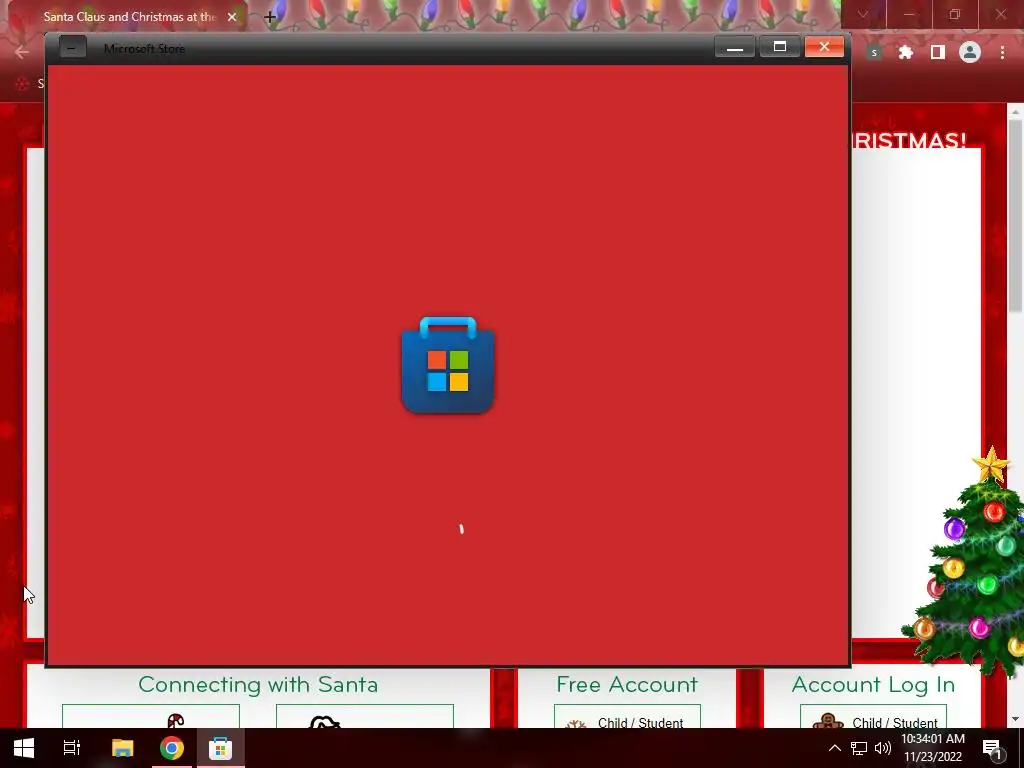This screenshot has height=768, width=1024.
Task: Open Chrome three-dot menu
Action: pyautogui.click(x=1002, y=52)
